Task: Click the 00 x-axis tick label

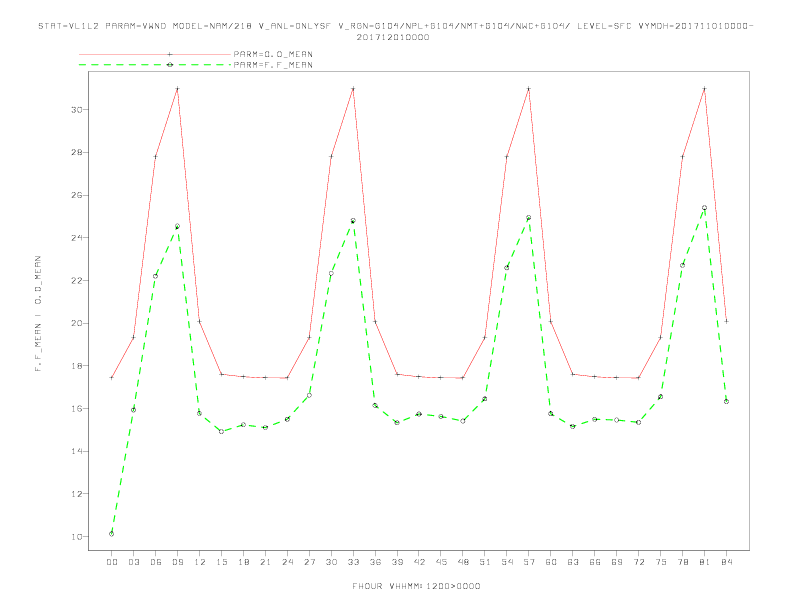Action: 112,562
